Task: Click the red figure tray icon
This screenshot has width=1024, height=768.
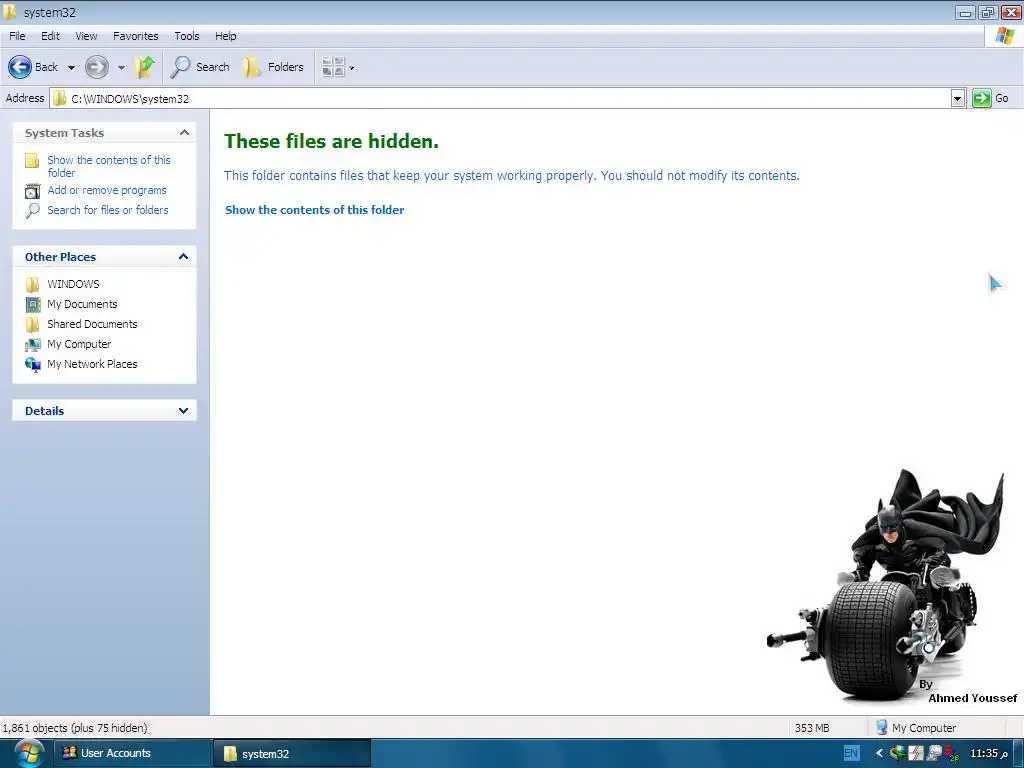Action: coord(951,753)
